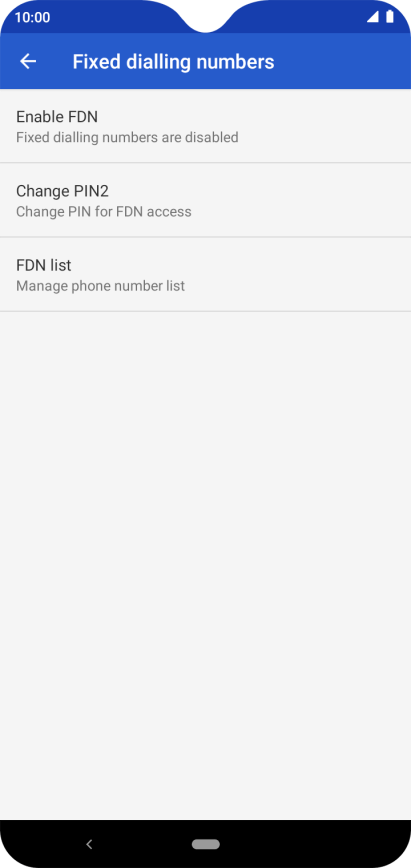Tap 'Fixed dialling numbers are disabled' status text

pyautogui.click(x=127, y=137)
